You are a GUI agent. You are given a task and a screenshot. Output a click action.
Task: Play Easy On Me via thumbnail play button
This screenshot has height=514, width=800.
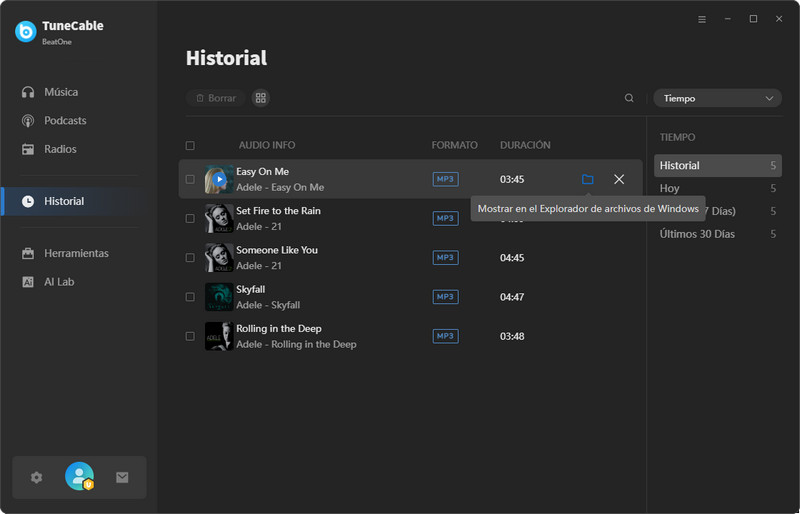(219, 179)
